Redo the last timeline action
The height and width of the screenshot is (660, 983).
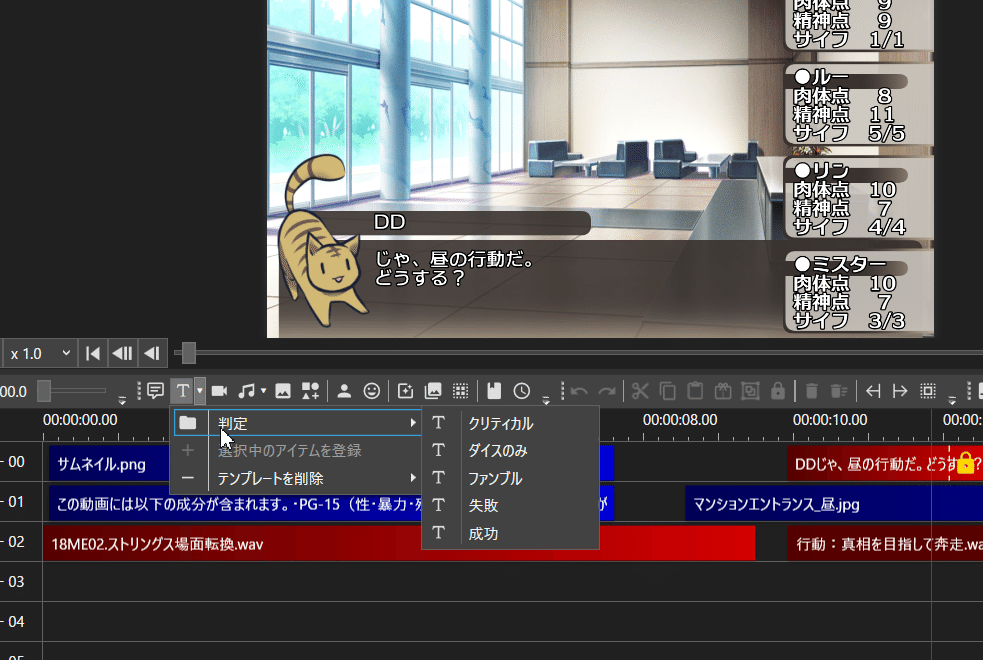tap(606, 391)
